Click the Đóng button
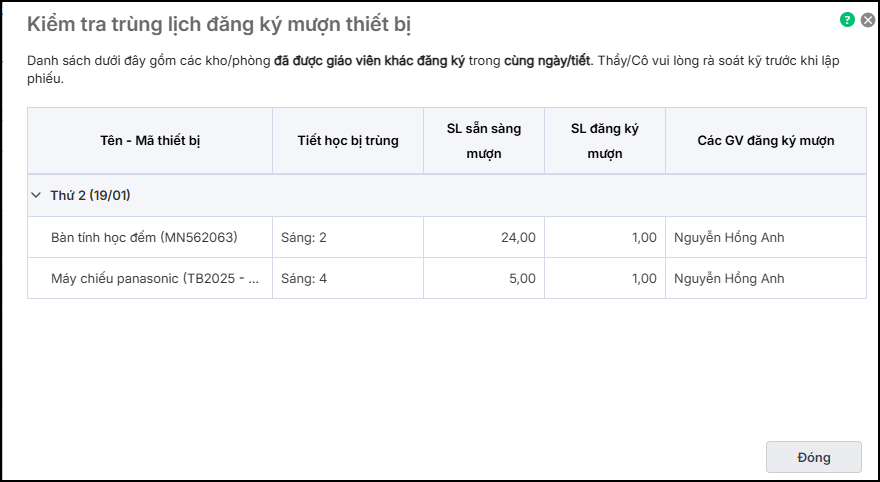The image size is (880, 482). 813,457
